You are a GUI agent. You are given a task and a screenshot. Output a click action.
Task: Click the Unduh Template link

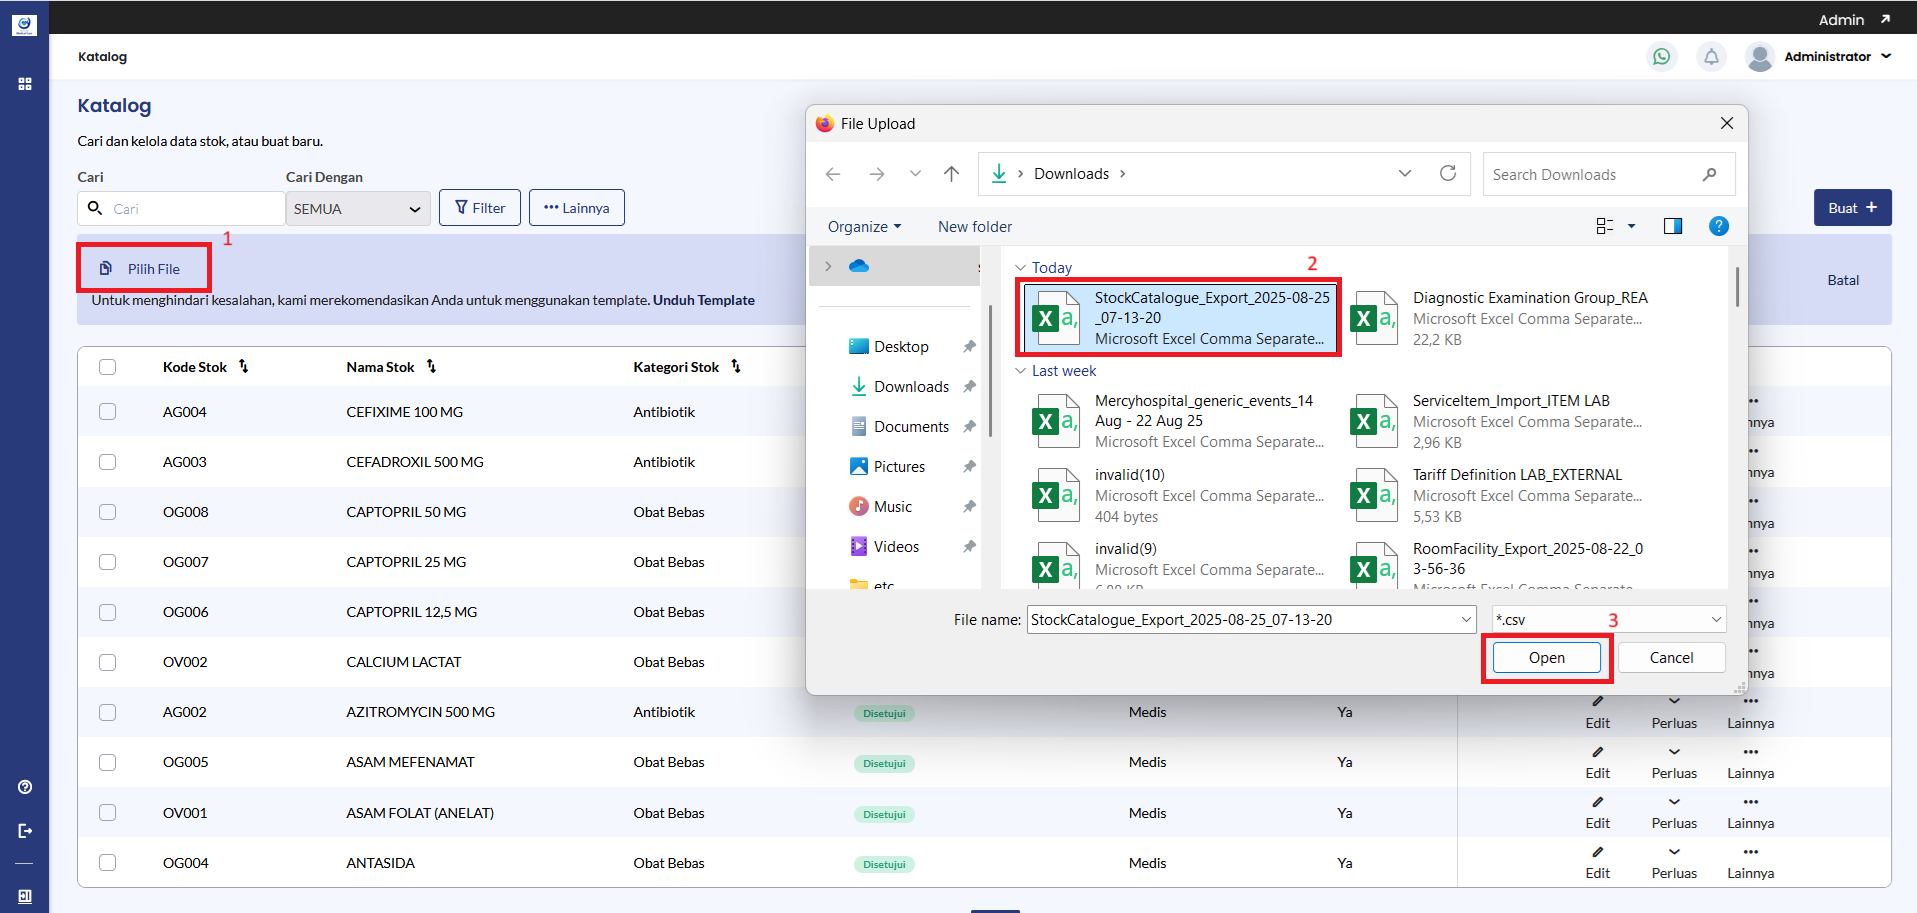pos(703,300)
